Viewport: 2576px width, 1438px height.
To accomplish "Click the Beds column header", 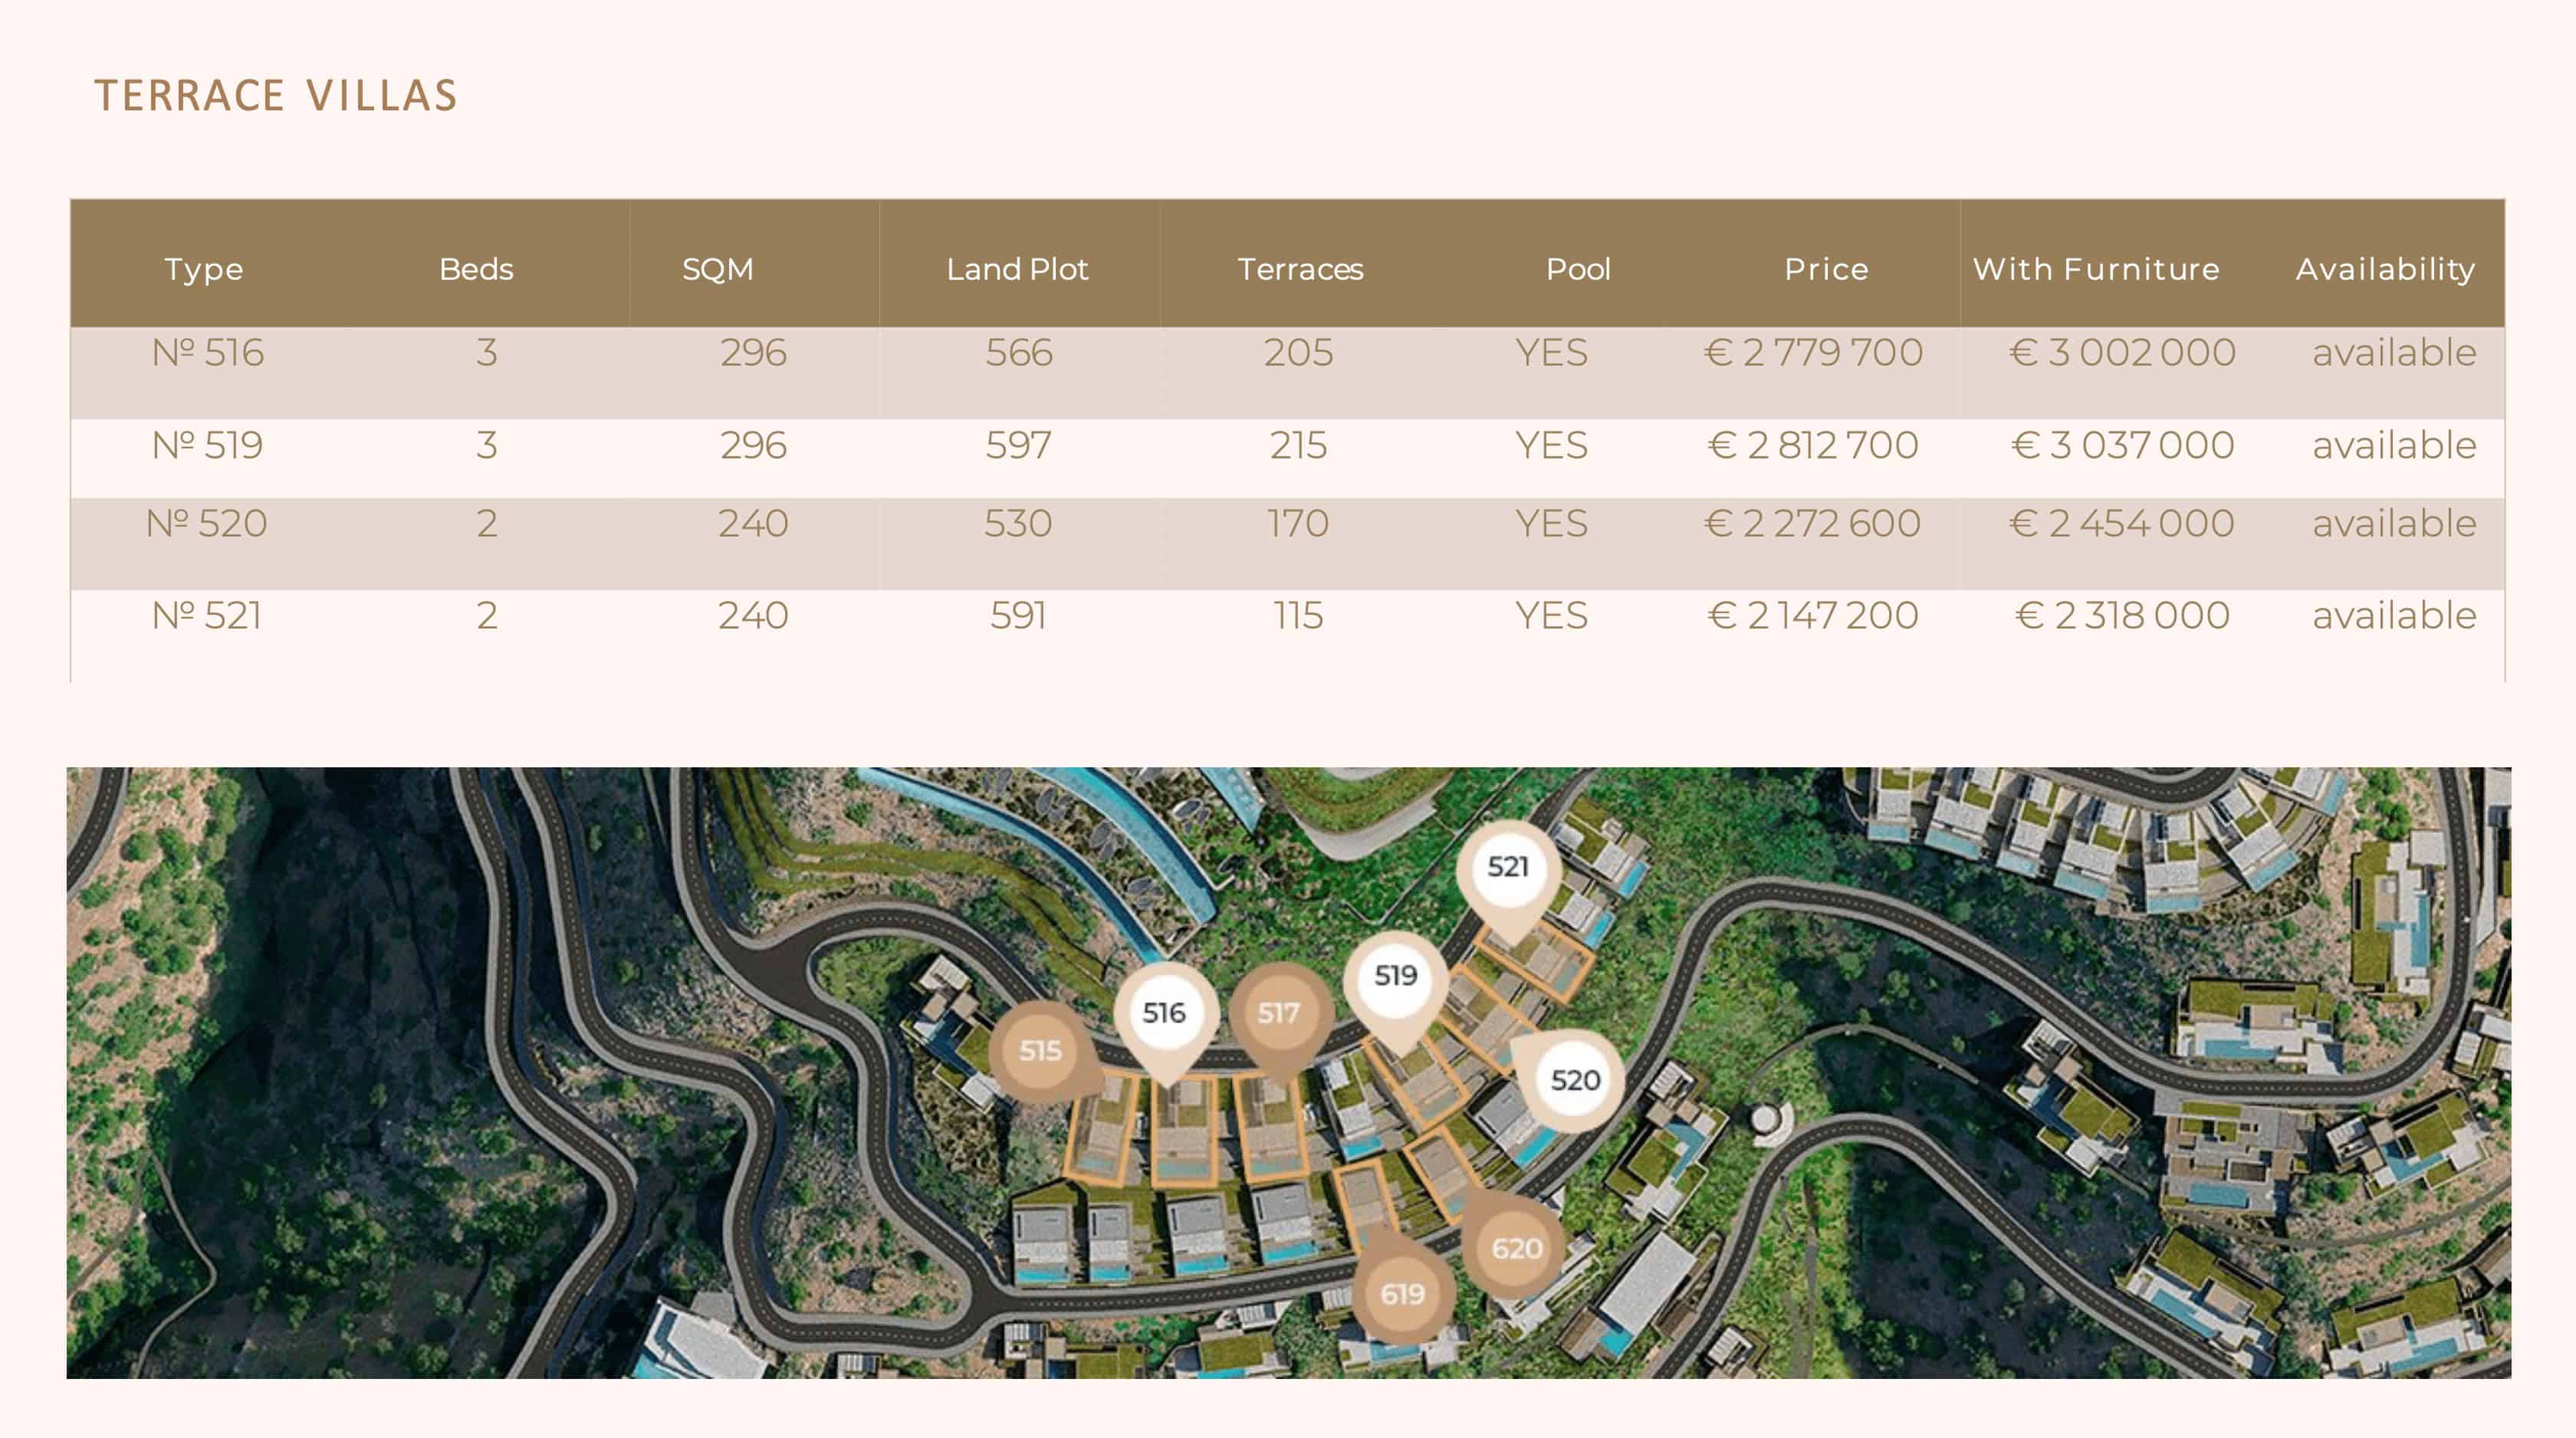I will click(x=476, y=269).
